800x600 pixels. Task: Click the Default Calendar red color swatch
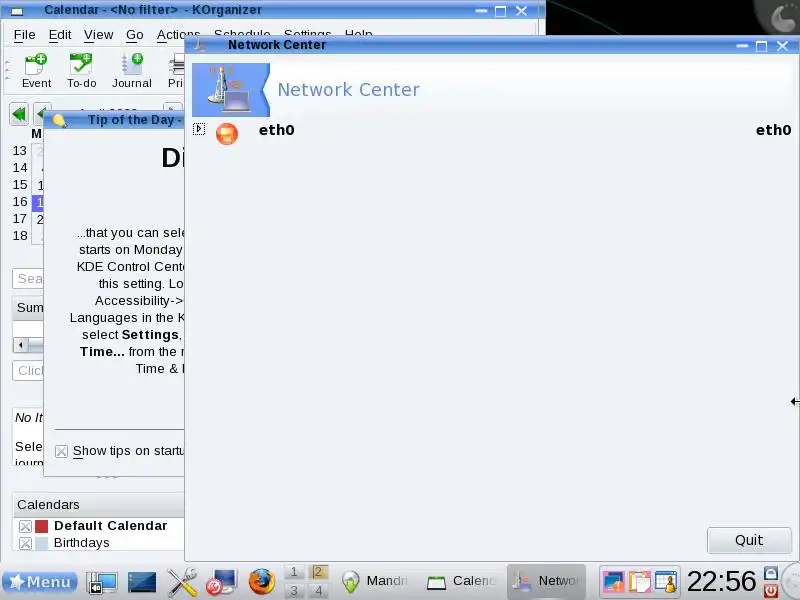pyautogui.click(x=41, y=526)
